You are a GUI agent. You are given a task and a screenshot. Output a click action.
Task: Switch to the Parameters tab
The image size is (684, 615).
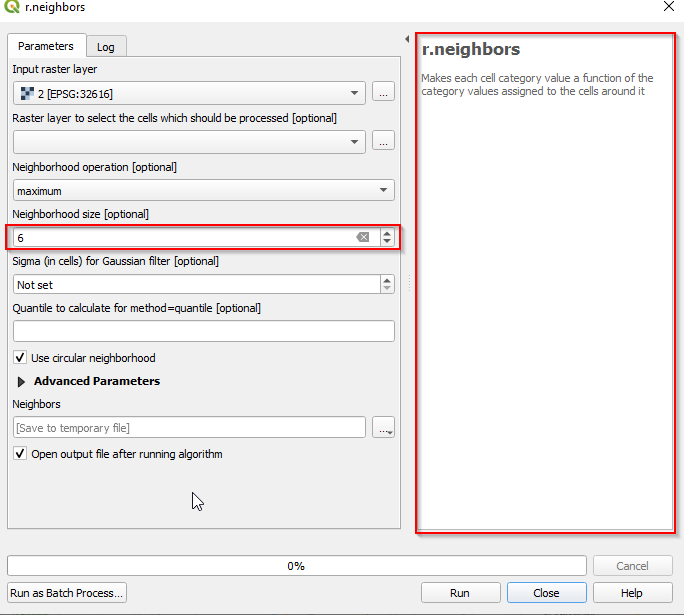click(46, 46)
